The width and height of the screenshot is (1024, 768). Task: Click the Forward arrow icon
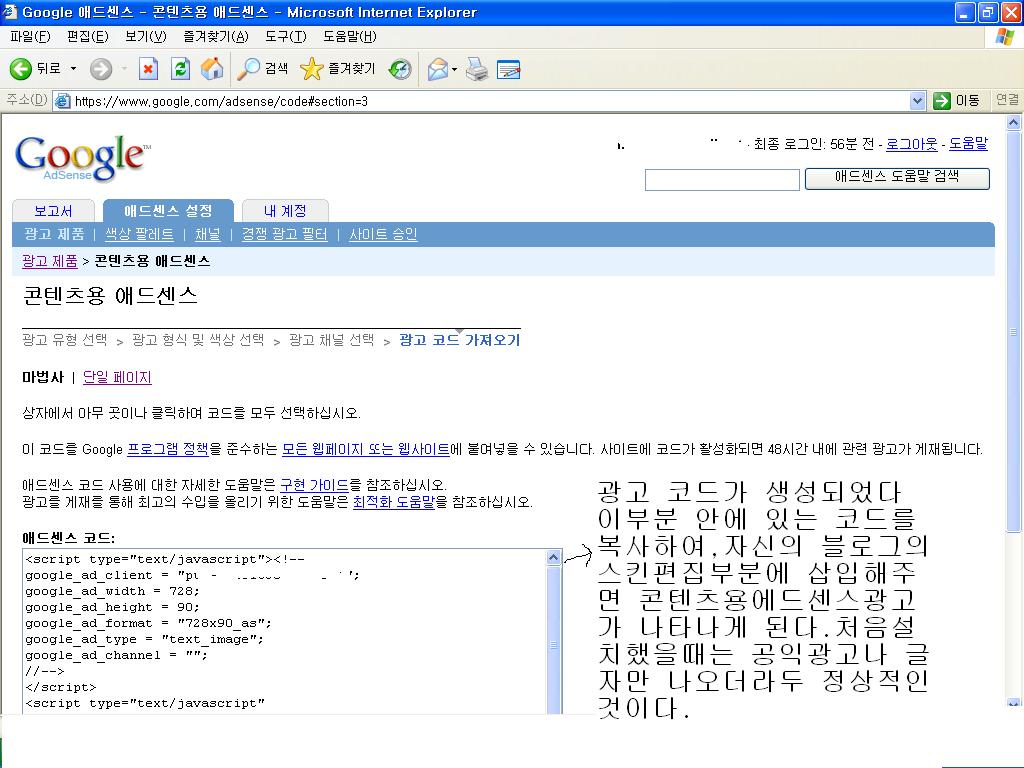(x=101, y=69)
